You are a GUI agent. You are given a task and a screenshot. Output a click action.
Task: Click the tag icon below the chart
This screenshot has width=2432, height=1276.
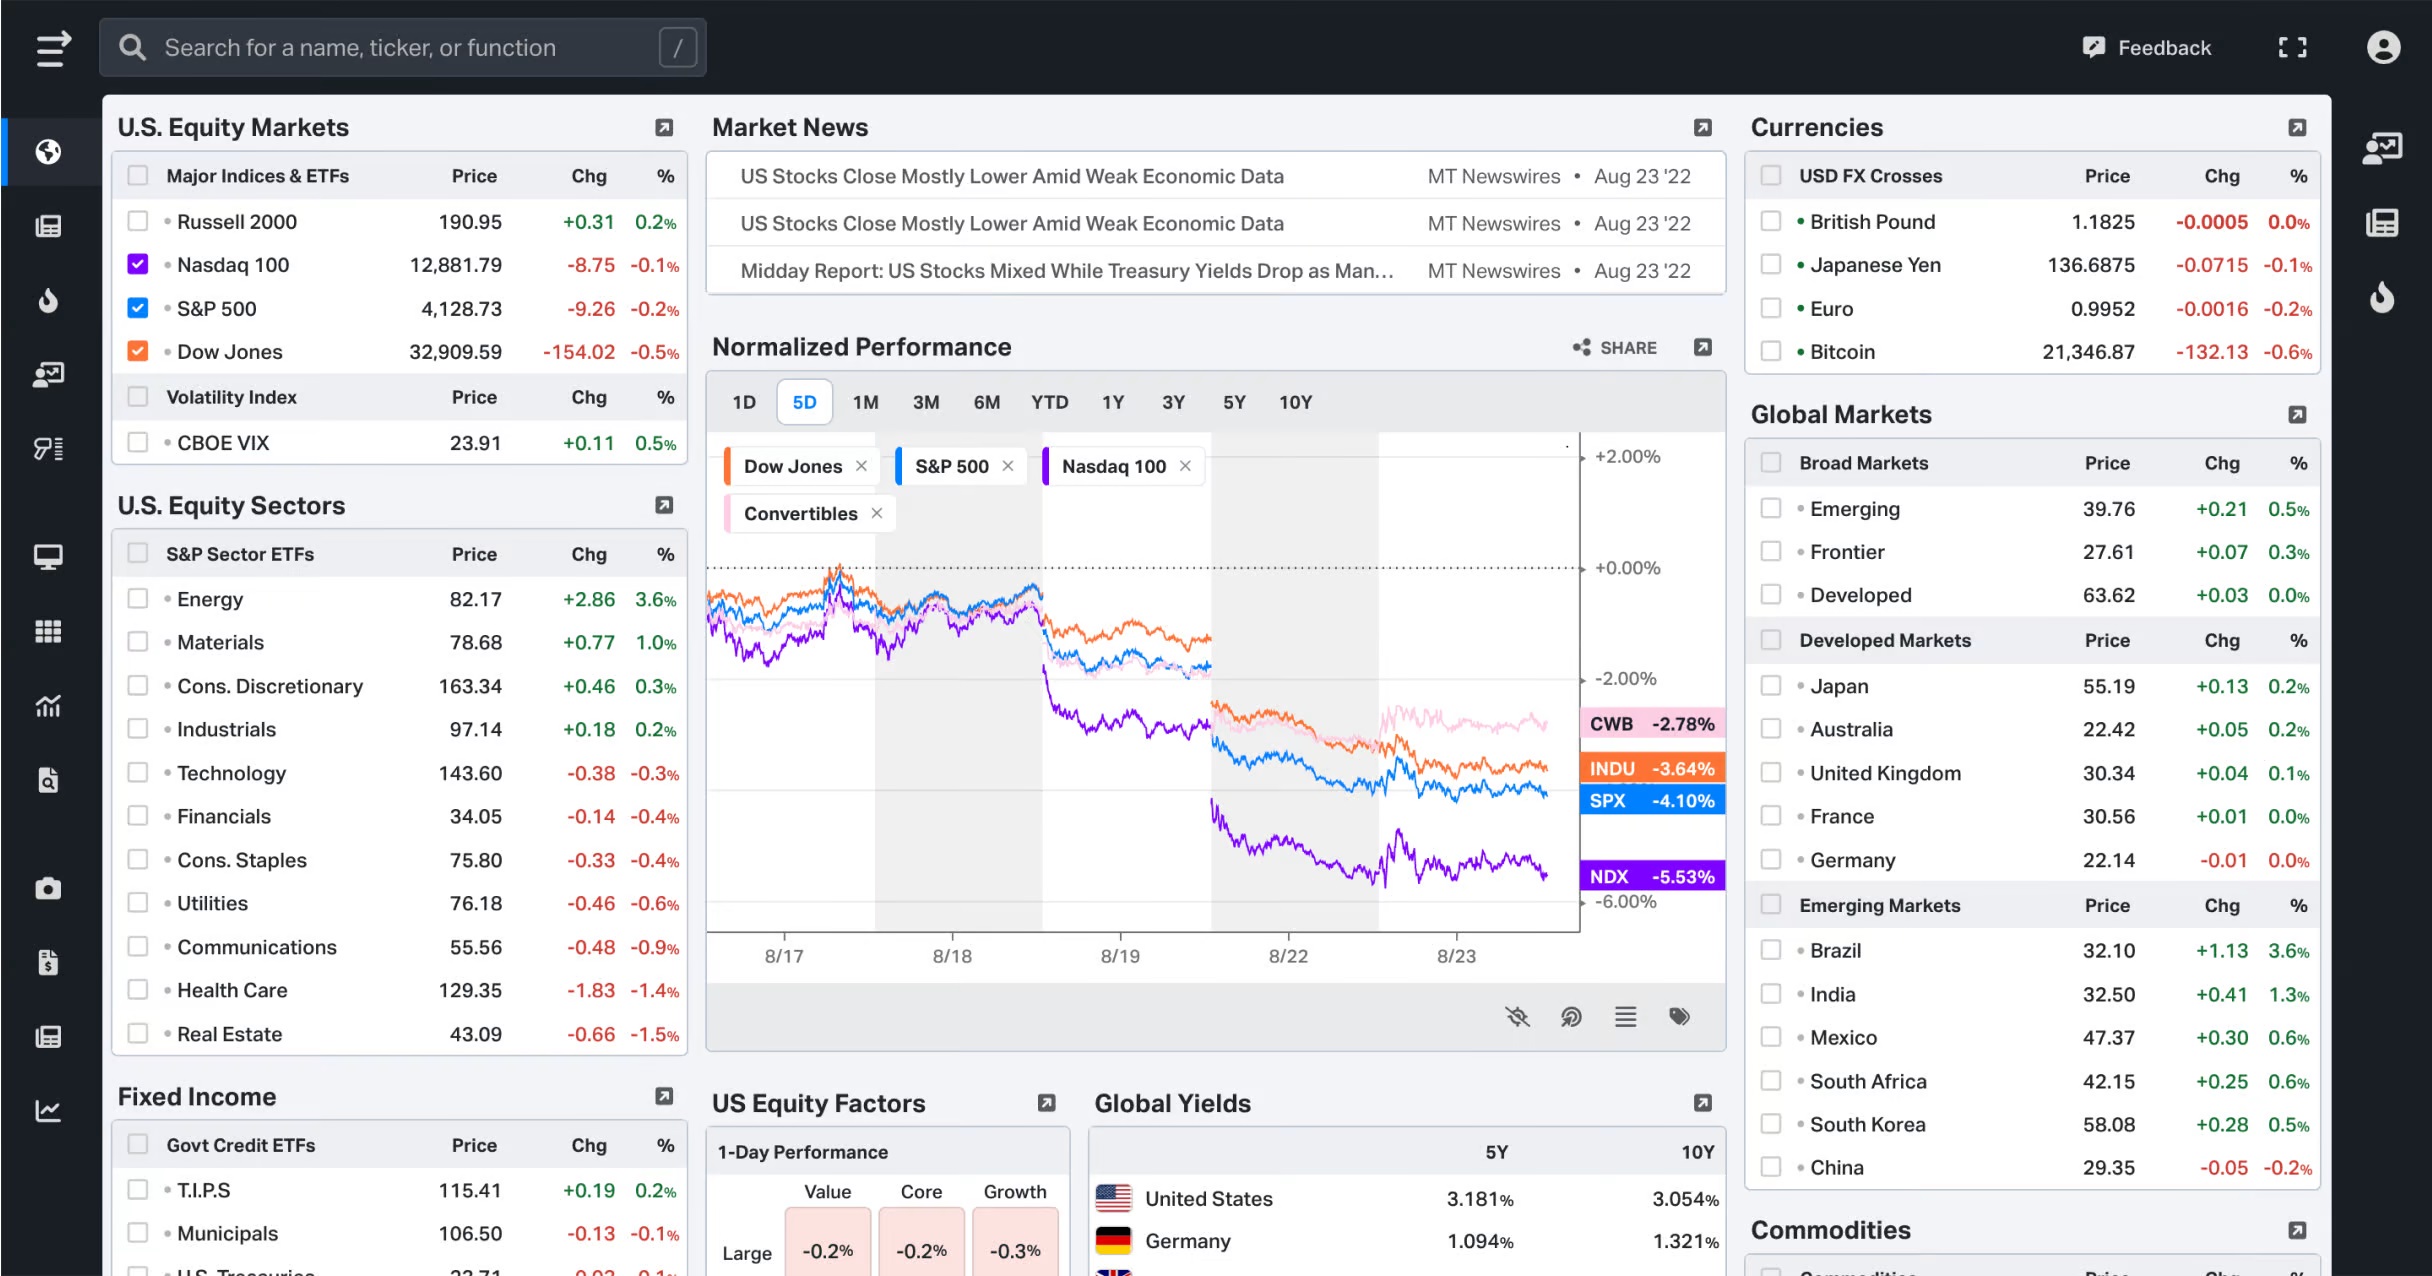click(1679, 1017)
